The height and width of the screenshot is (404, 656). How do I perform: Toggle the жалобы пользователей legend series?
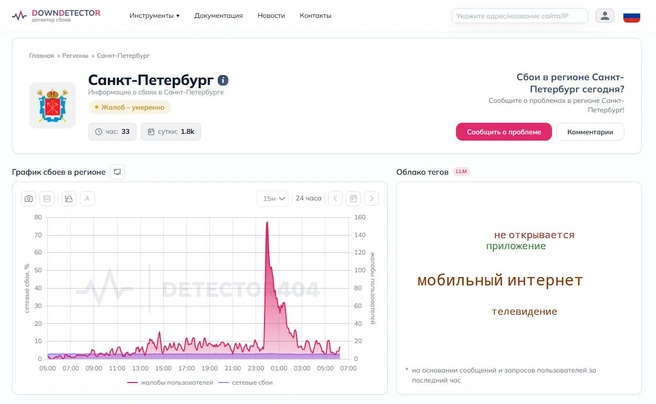(170, 383)
